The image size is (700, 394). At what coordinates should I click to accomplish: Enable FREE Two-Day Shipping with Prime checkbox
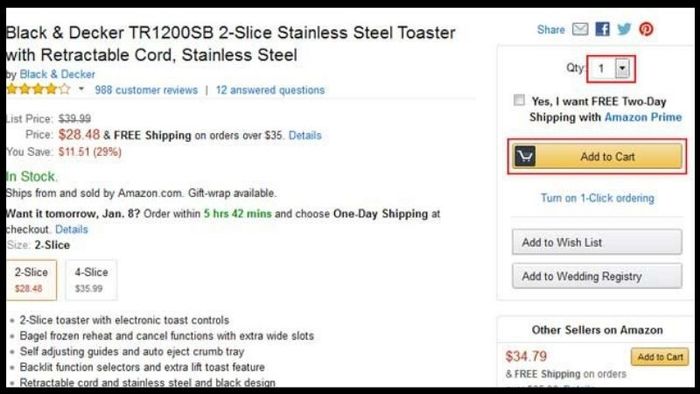click(519, 100)
